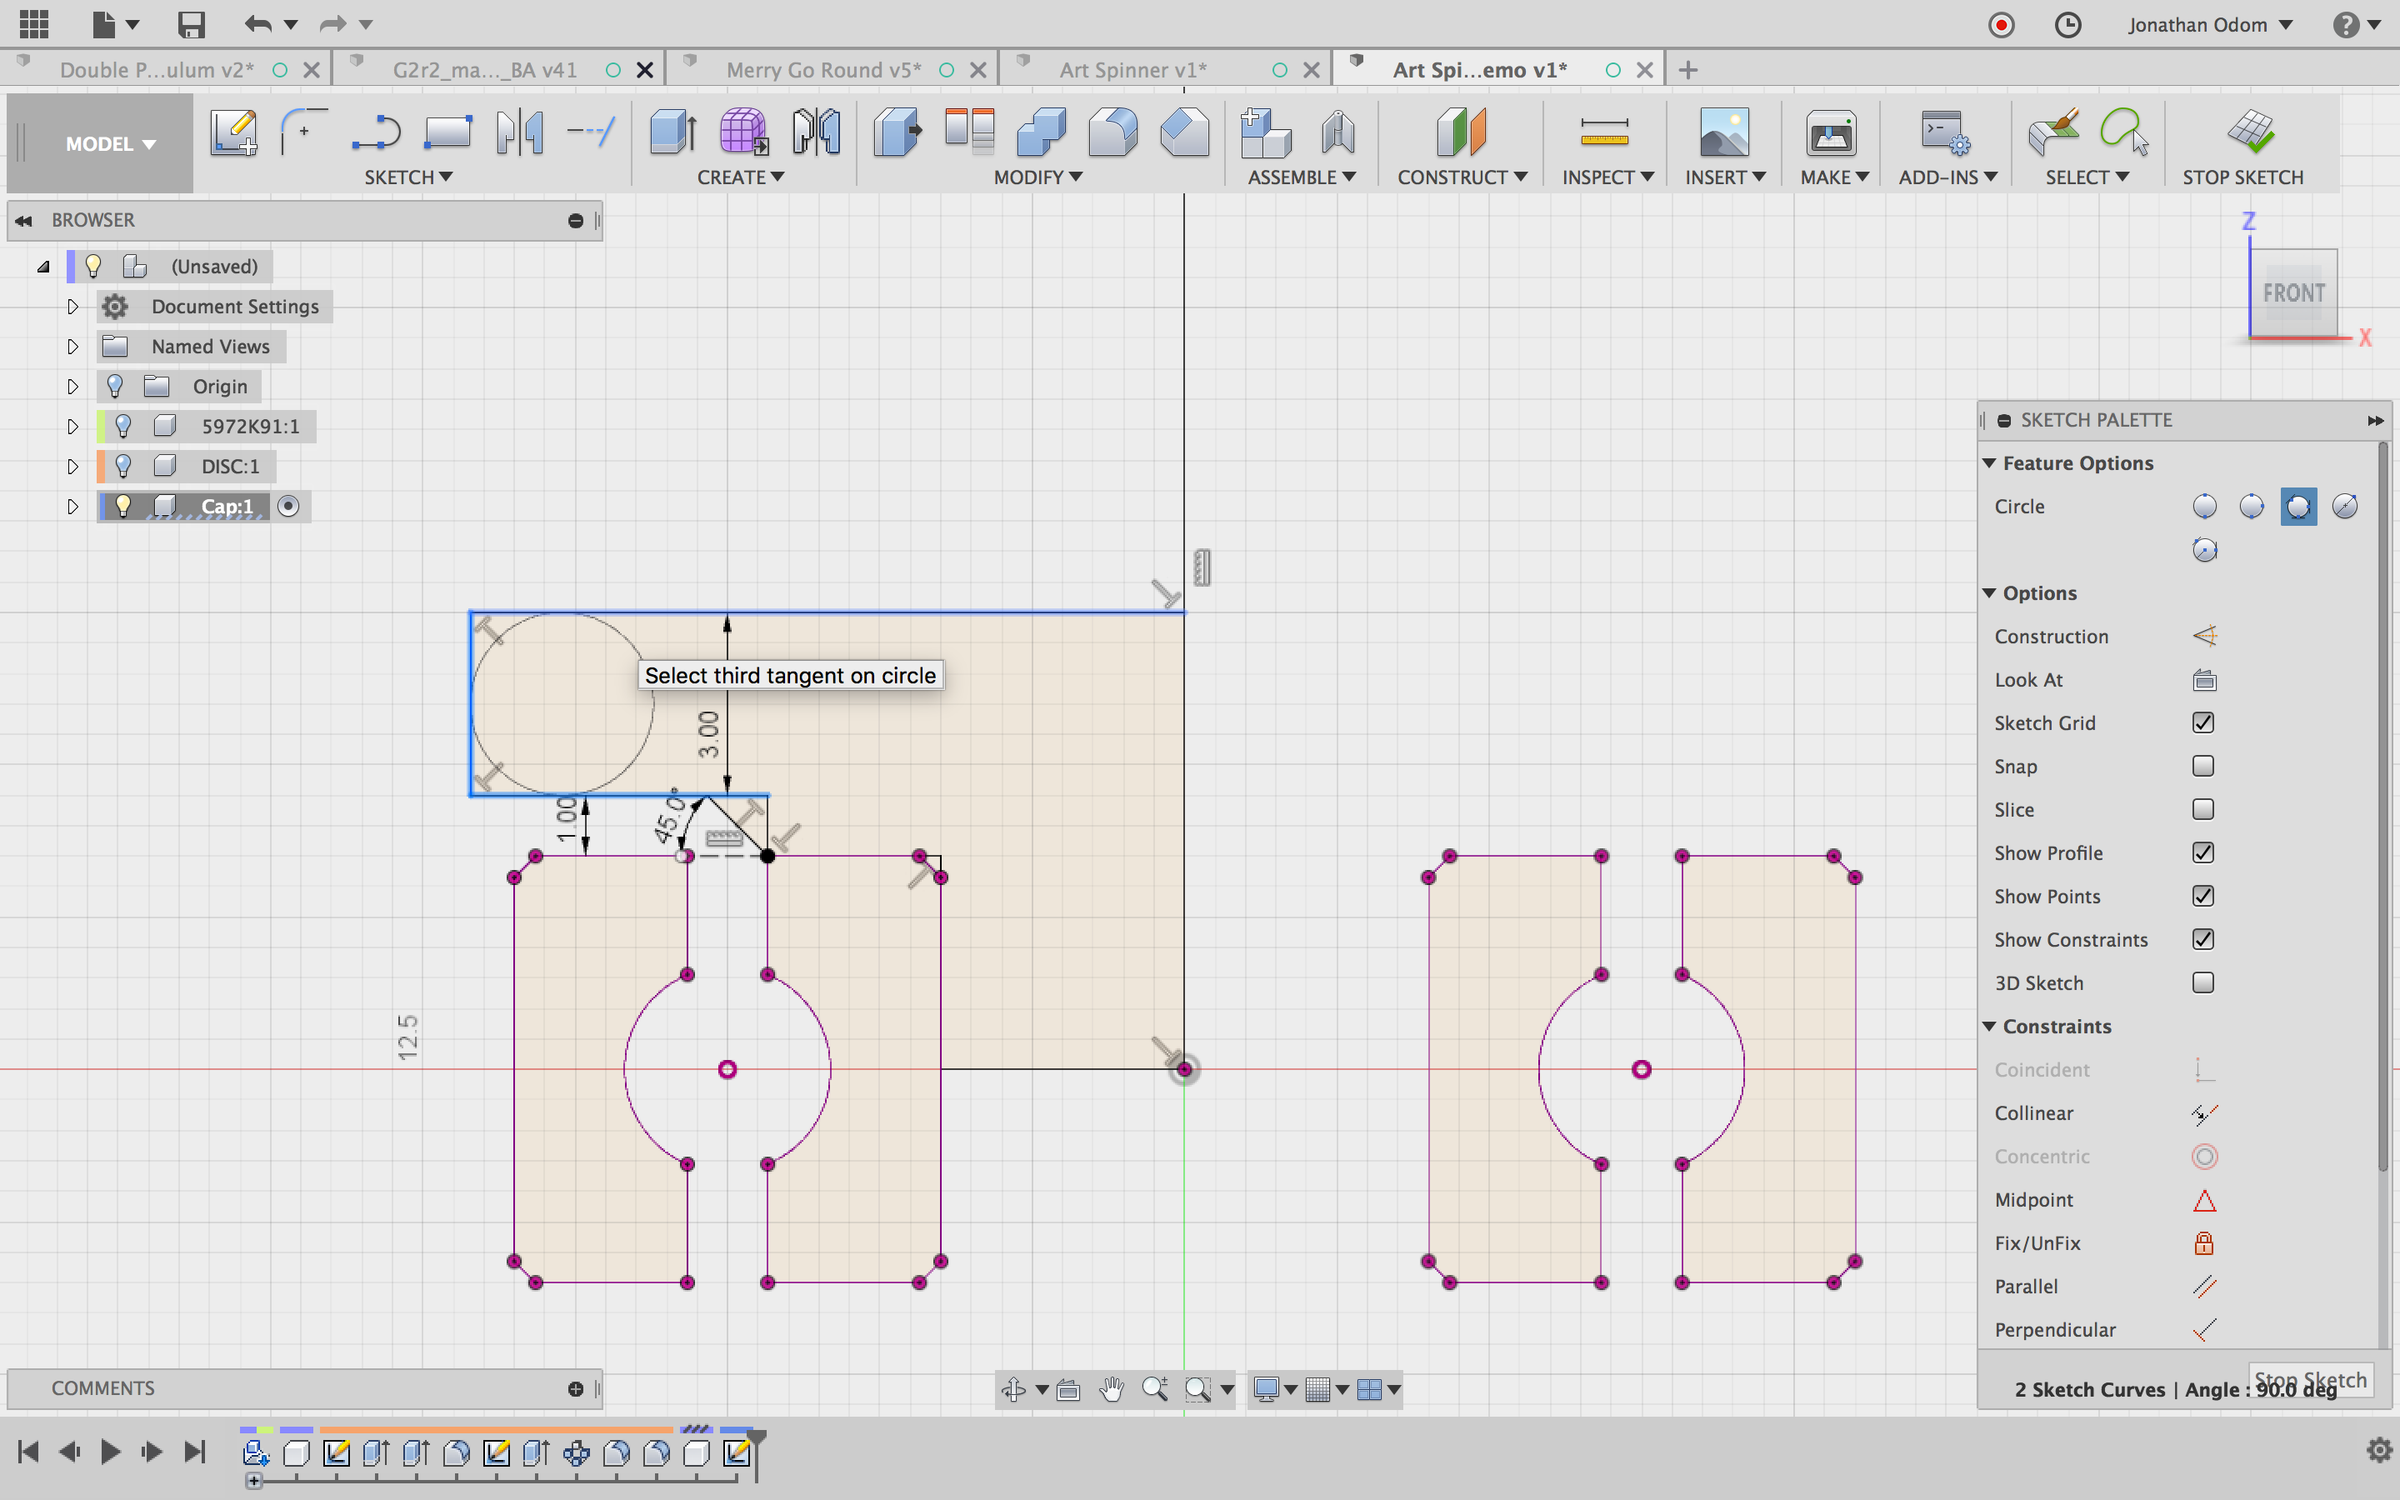Click the Fix/UnFix lock constraint icon
The width and height of the screenshot is (2400, 1500).
tap(2204, 1243)
